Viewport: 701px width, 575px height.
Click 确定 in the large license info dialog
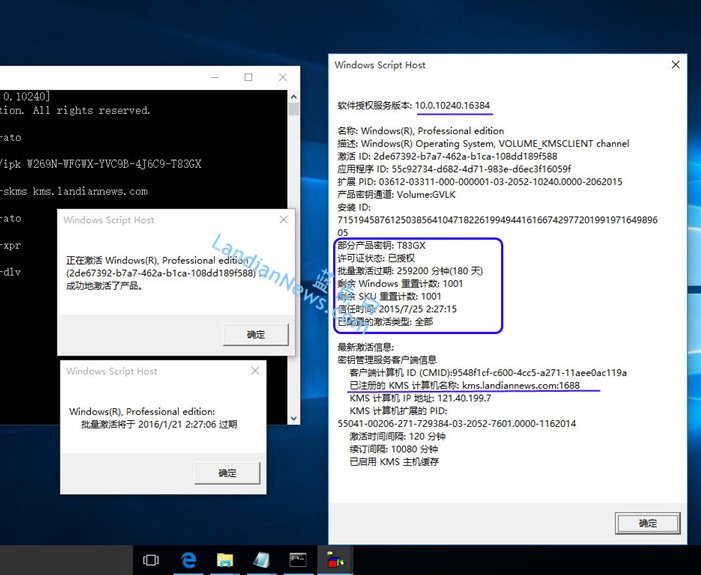click(648, 523)
